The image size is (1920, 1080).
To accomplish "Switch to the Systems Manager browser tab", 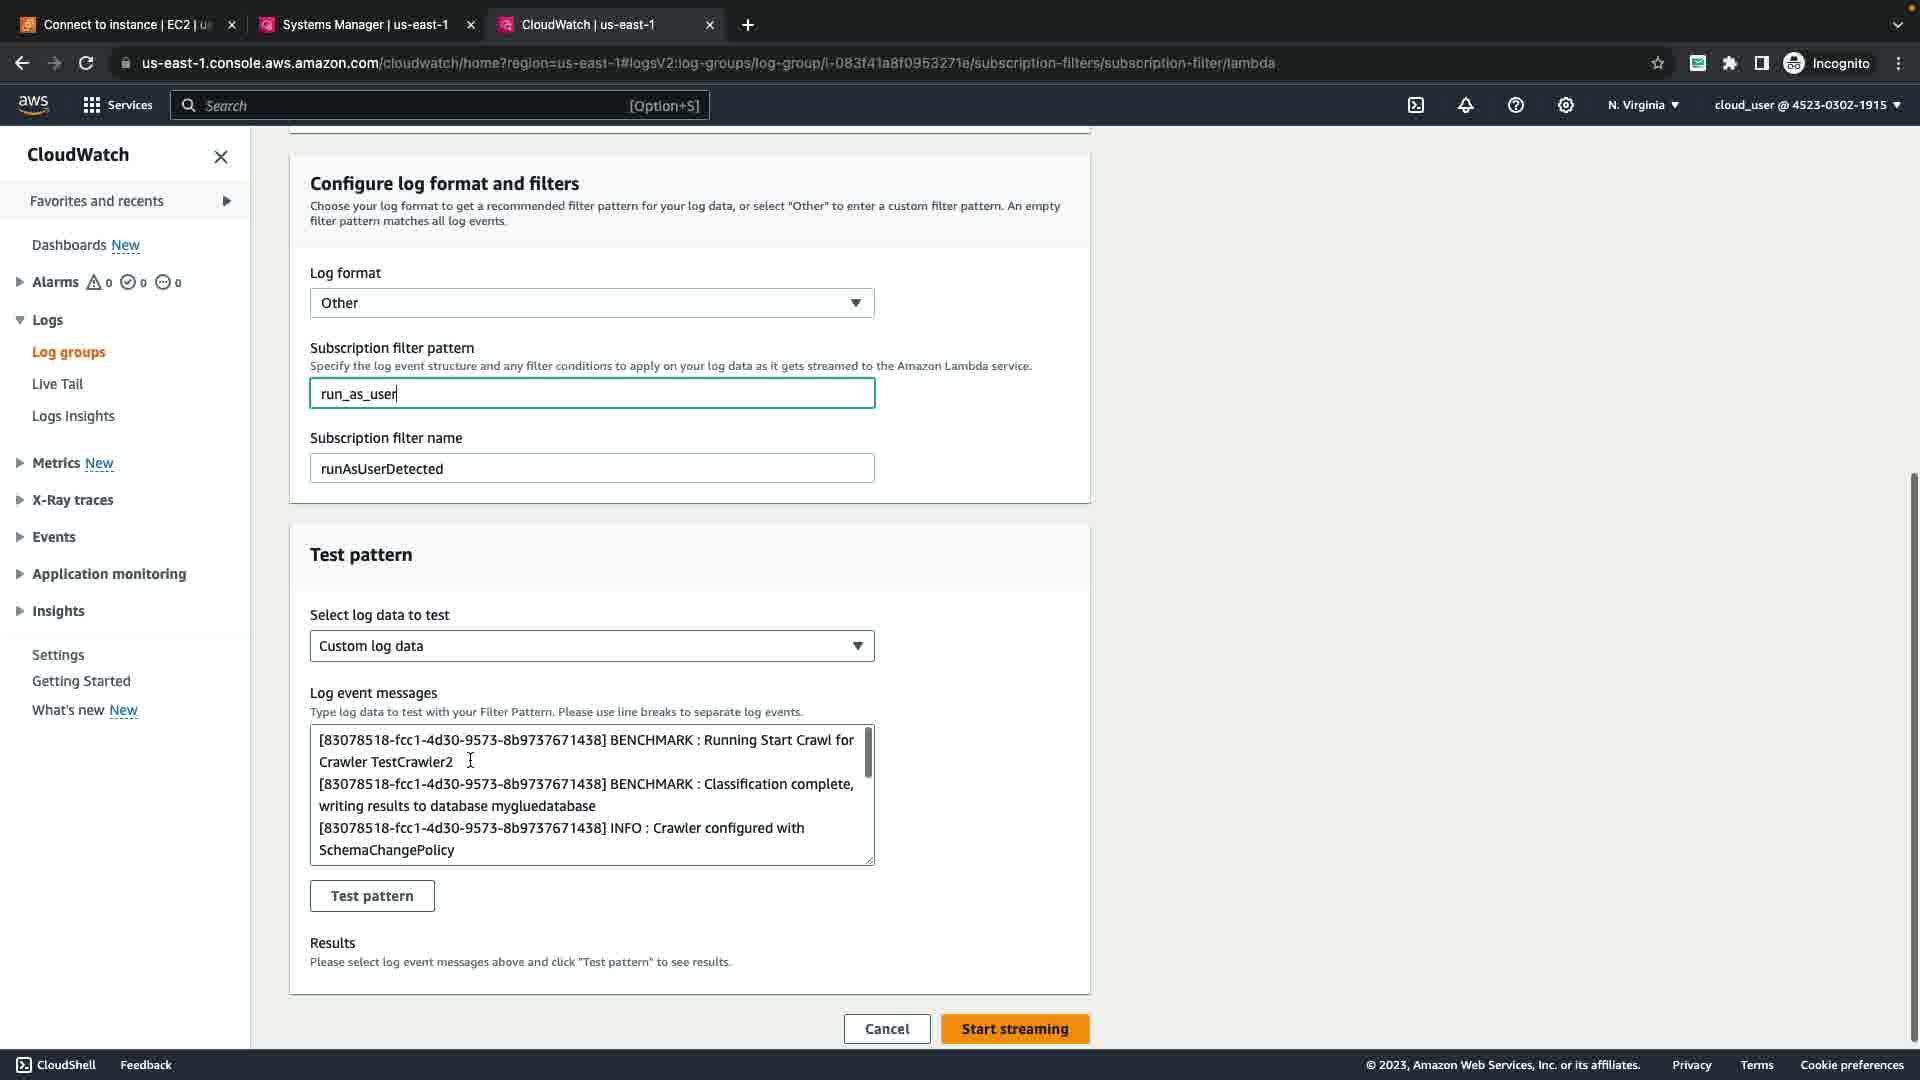I will 365,24.
